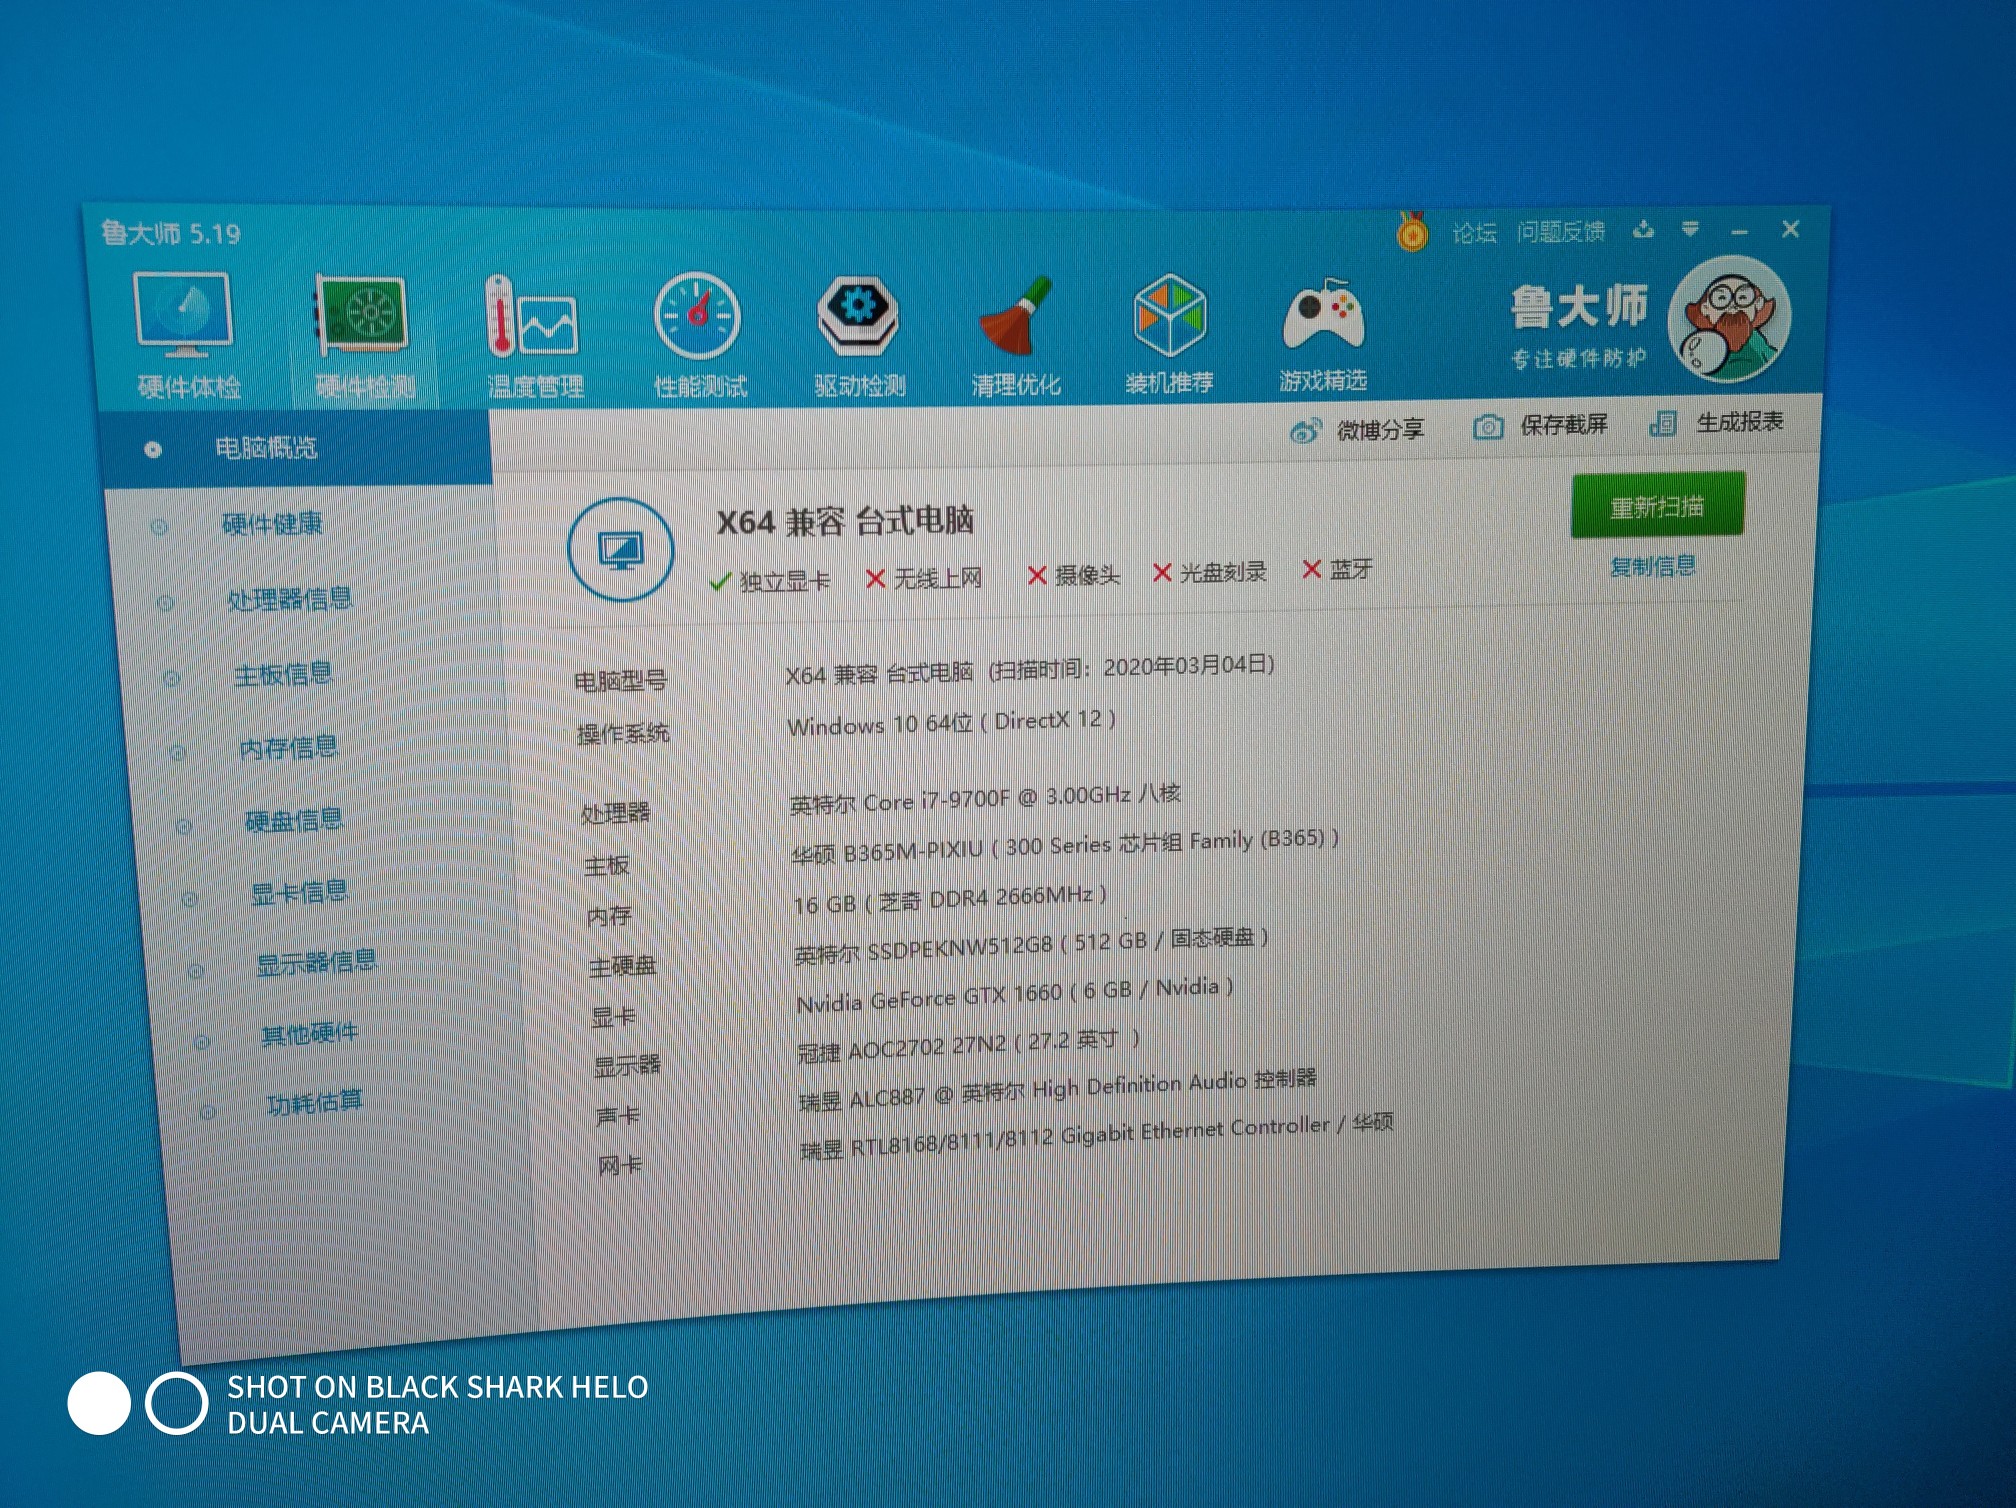Select 电脑概览 in the sidebar
The width and height of the screenshot is (2016, 1508).
(x=266, y=448)
